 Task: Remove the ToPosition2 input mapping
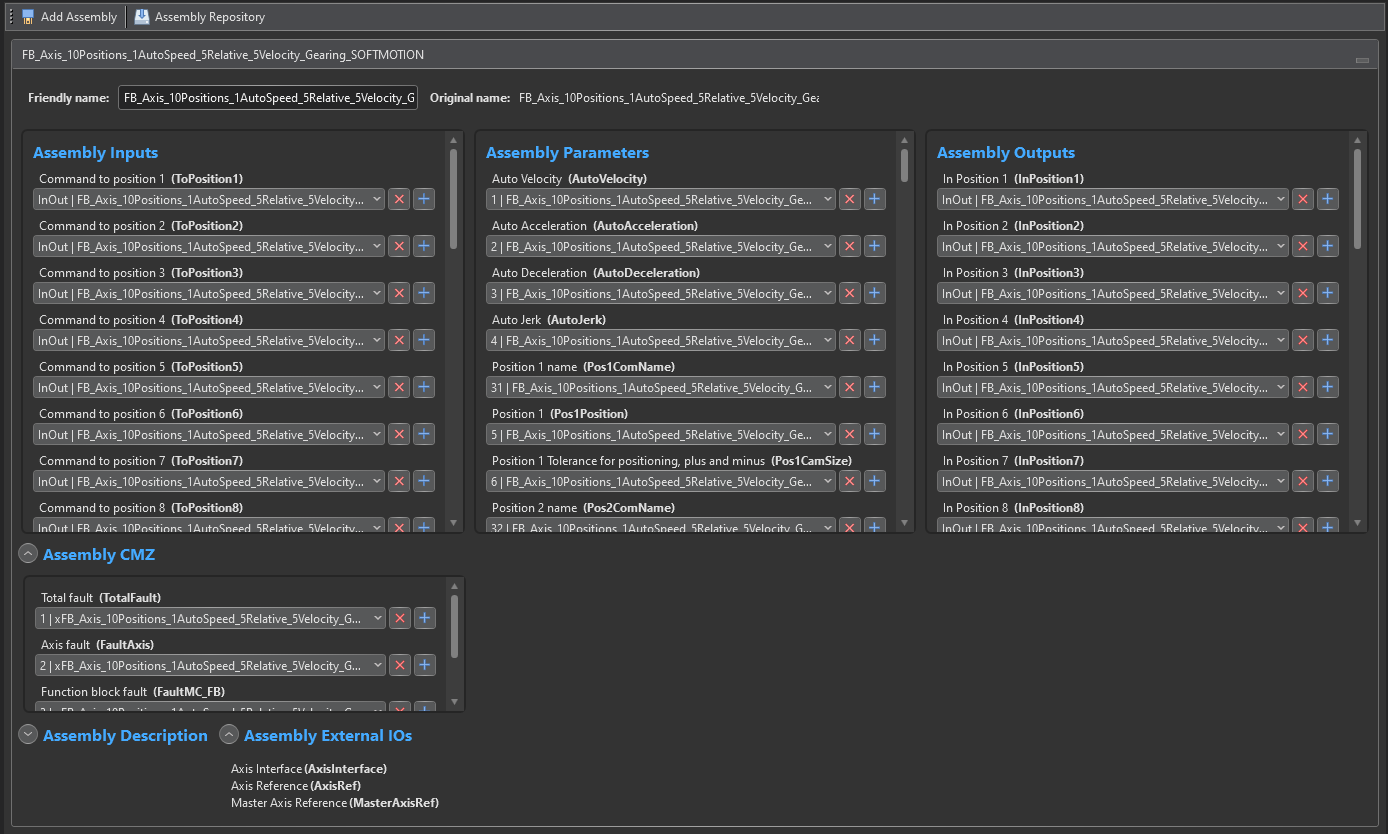[x=399, y=246]
